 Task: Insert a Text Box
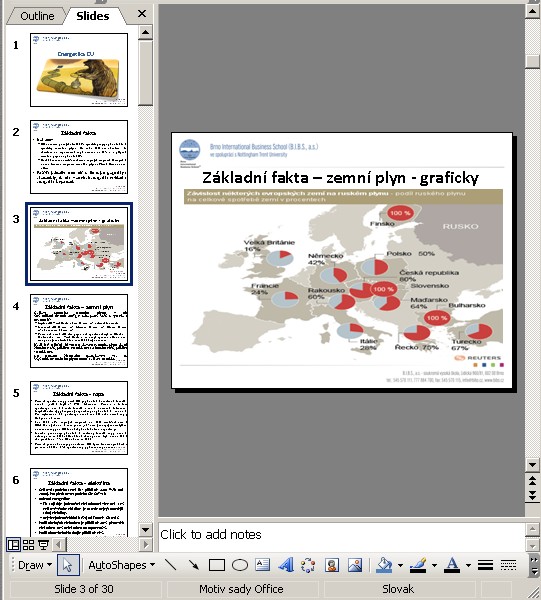coord(262,565)
